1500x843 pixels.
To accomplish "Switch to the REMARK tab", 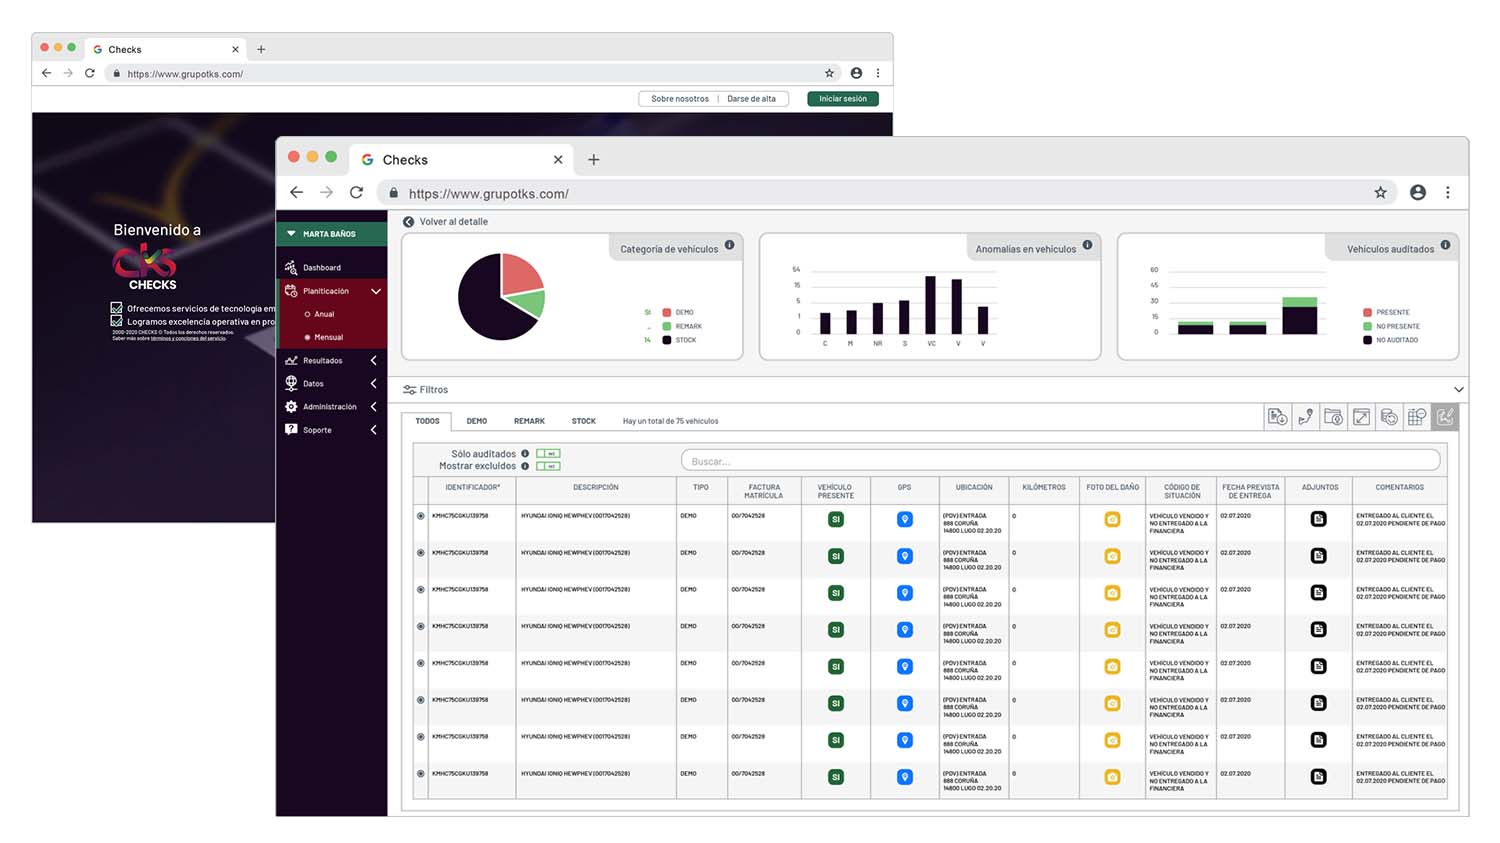I will [x=529, y=421].
